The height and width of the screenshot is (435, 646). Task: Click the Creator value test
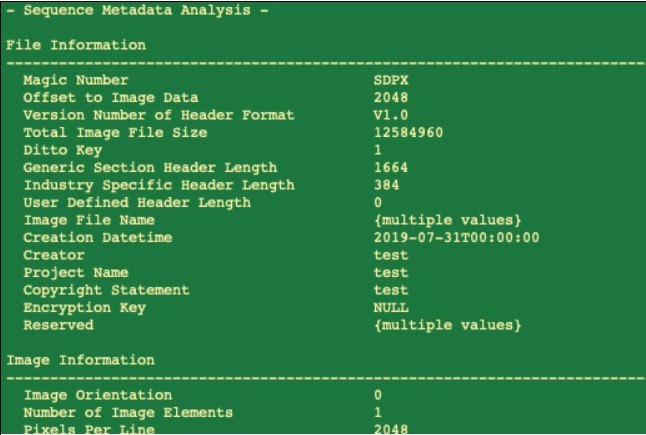[391, 255]
